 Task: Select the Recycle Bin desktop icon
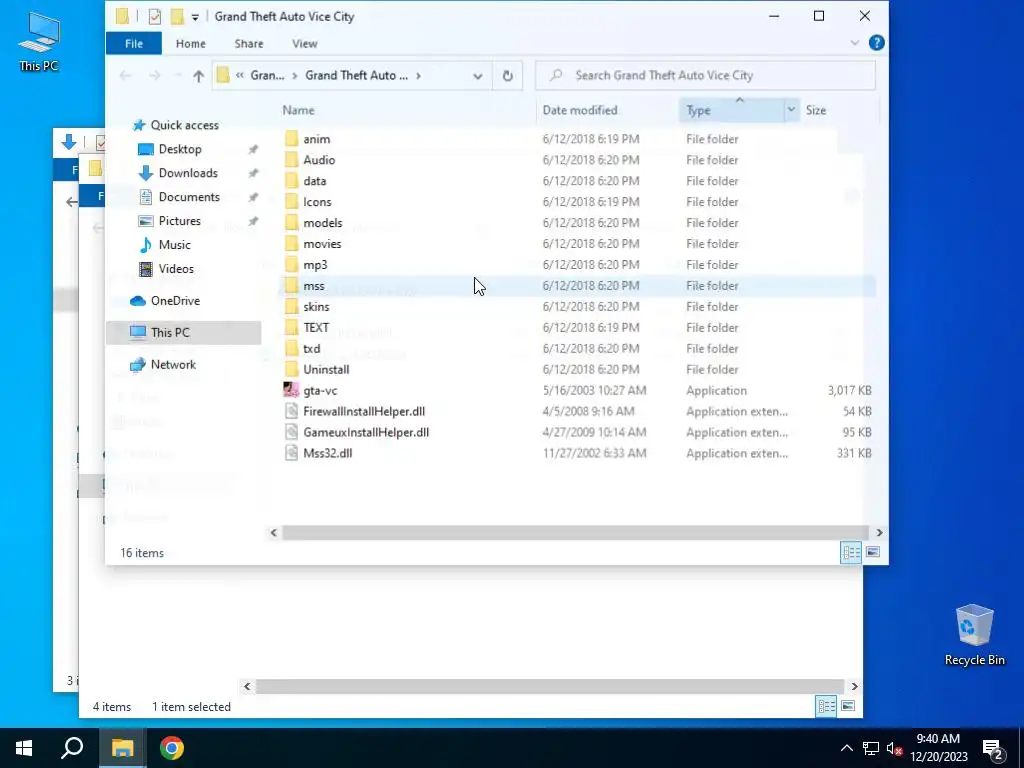pos(974,635)
